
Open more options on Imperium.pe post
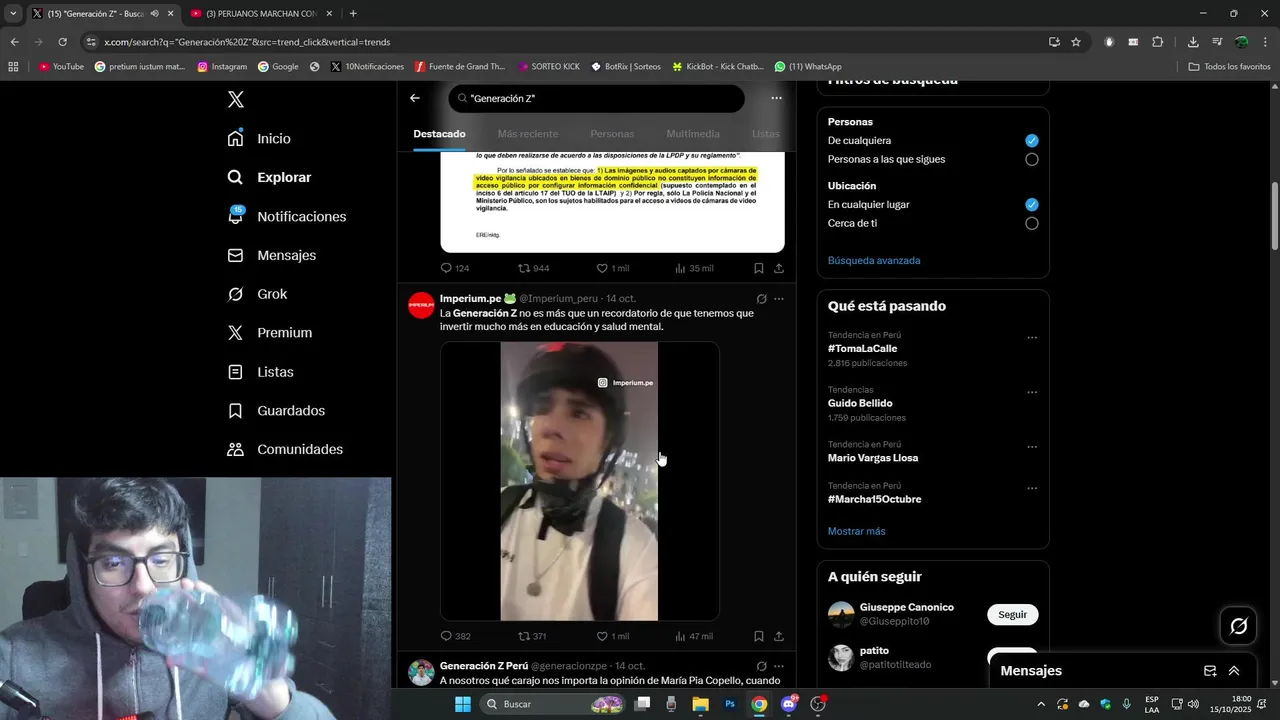coord(779,298)
